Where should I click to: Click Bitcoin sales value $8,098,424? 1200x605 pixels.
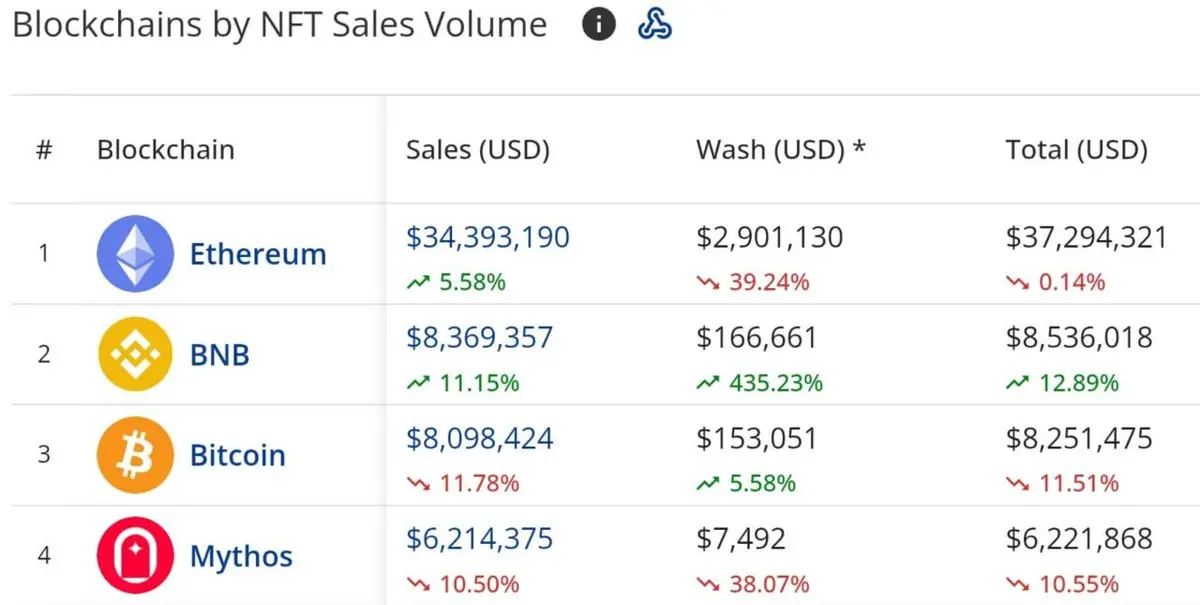(x=480, y=439)
